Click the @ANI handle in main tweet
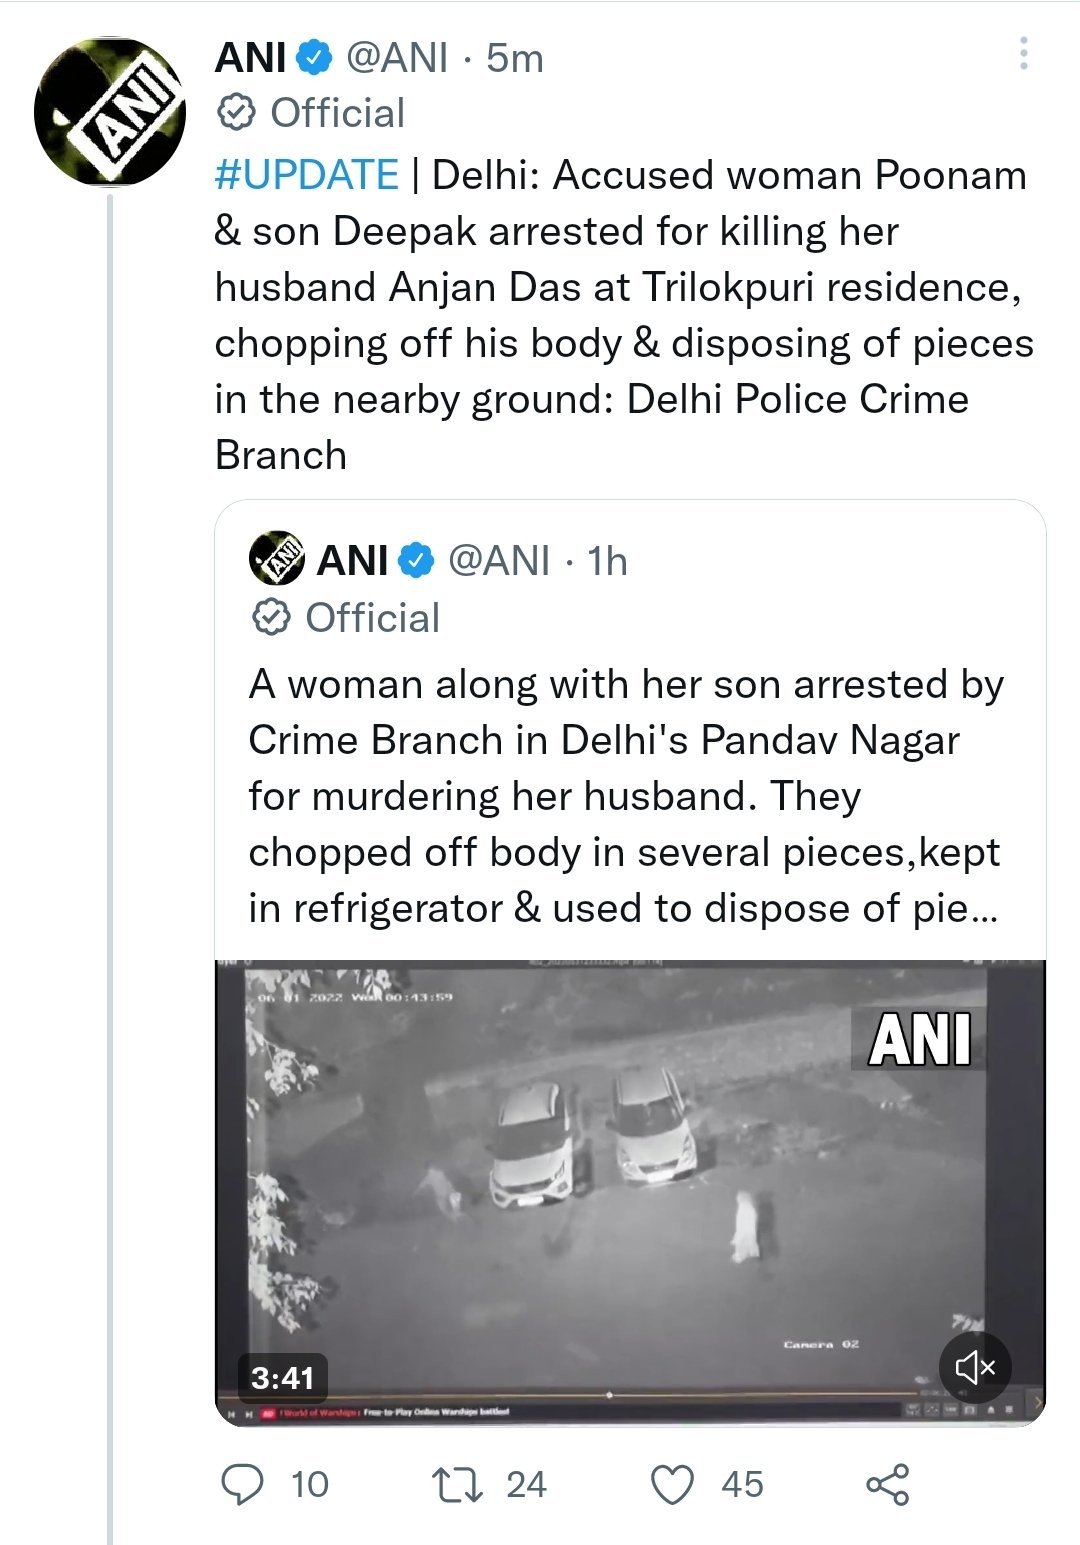This screenshot has height=1545, width=1080. 397,58
